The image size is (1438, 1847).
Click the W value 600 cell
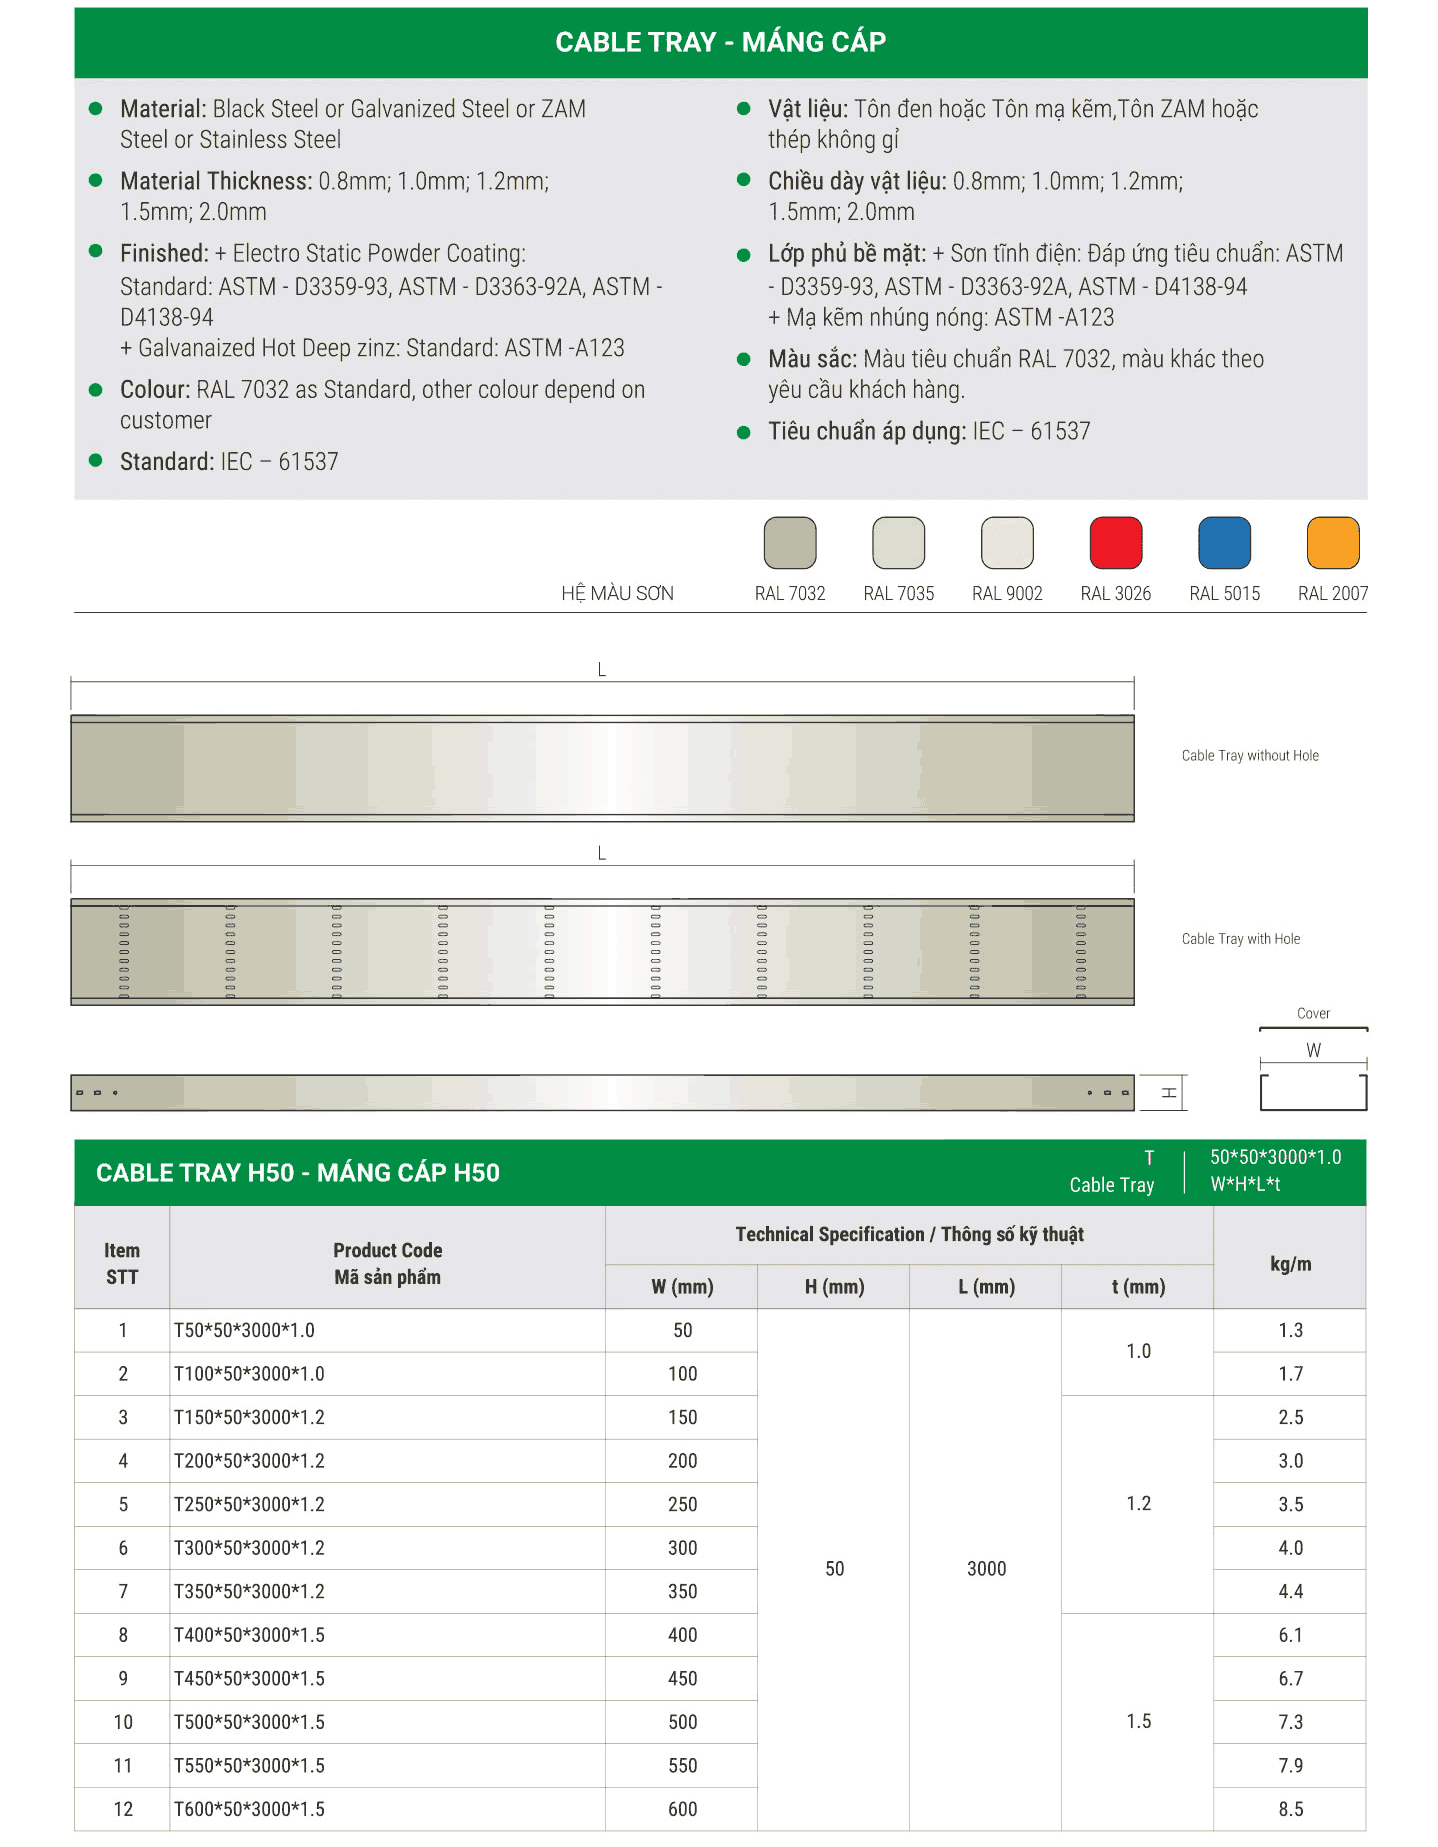682,1808
